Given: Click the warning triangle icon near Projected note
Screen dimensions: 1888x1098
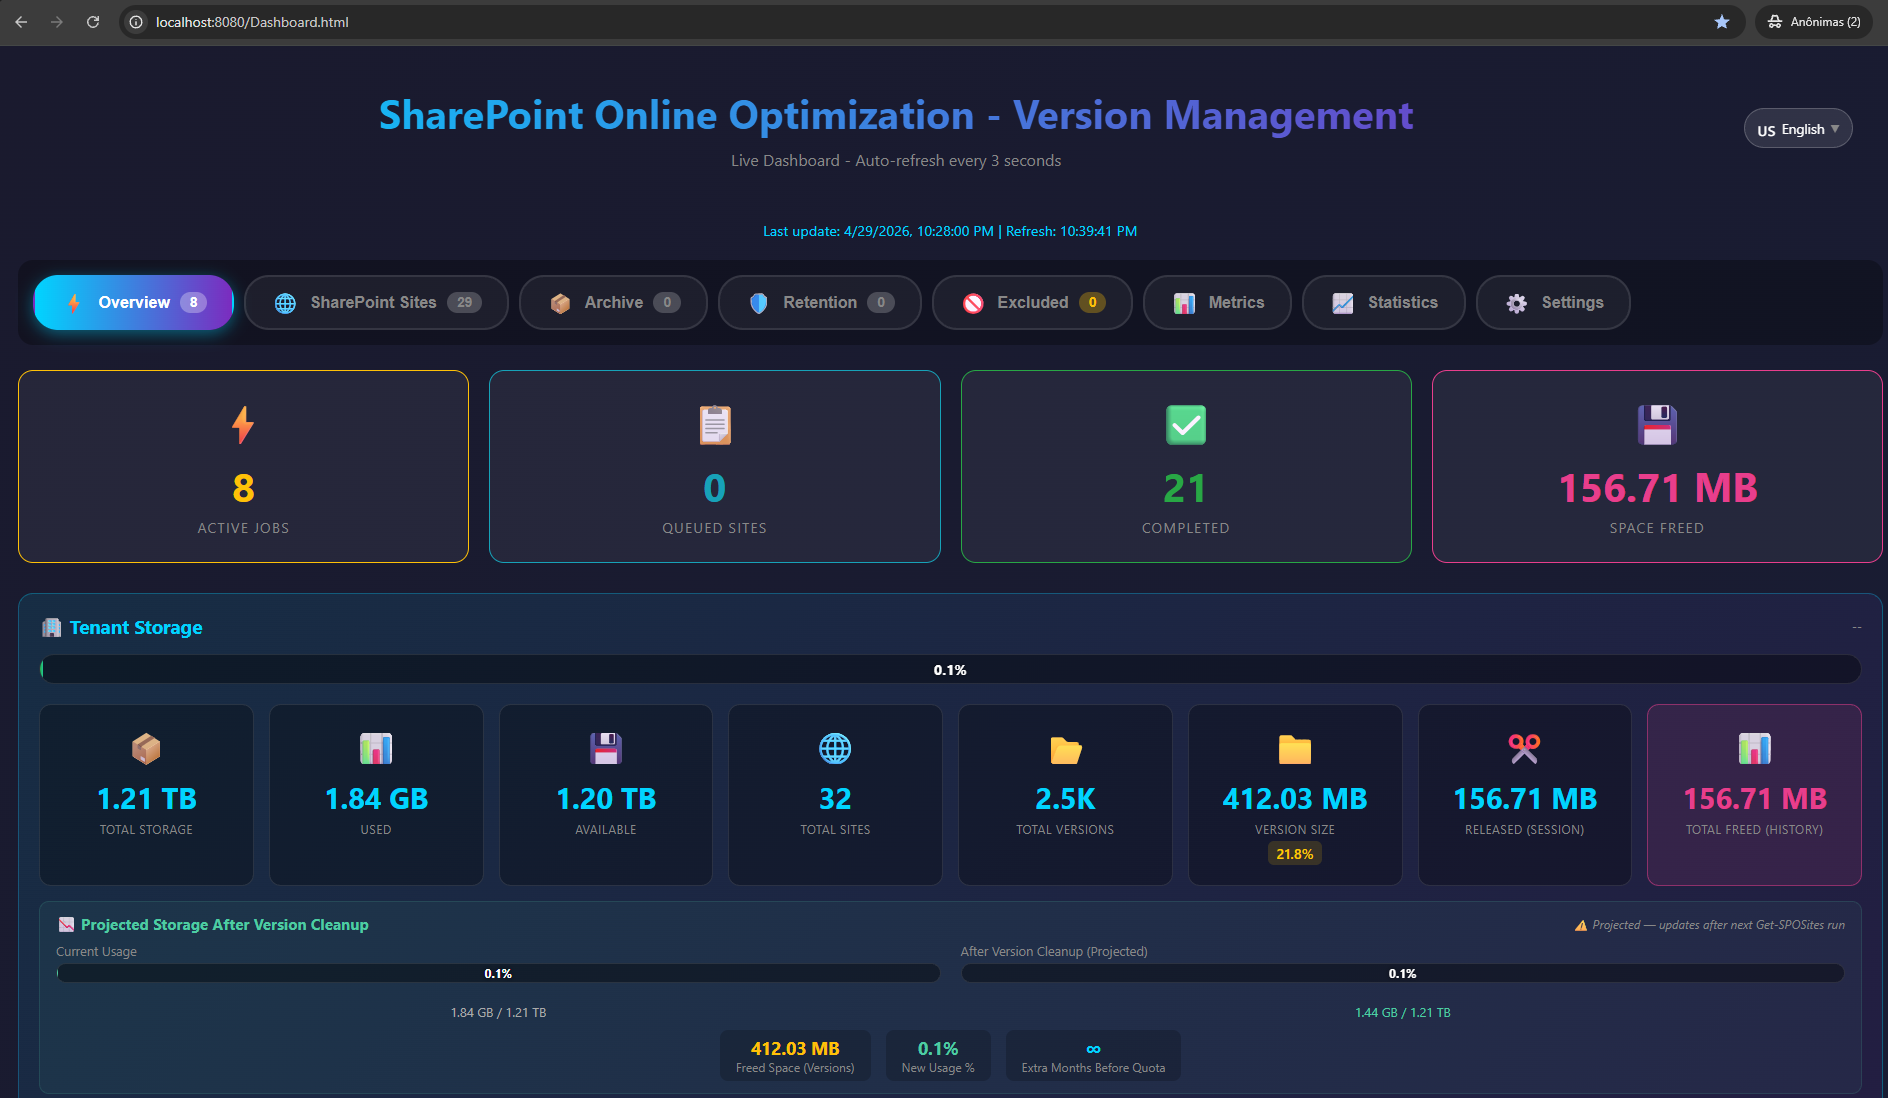Looking at the screenshot, I should point(1581,926).
